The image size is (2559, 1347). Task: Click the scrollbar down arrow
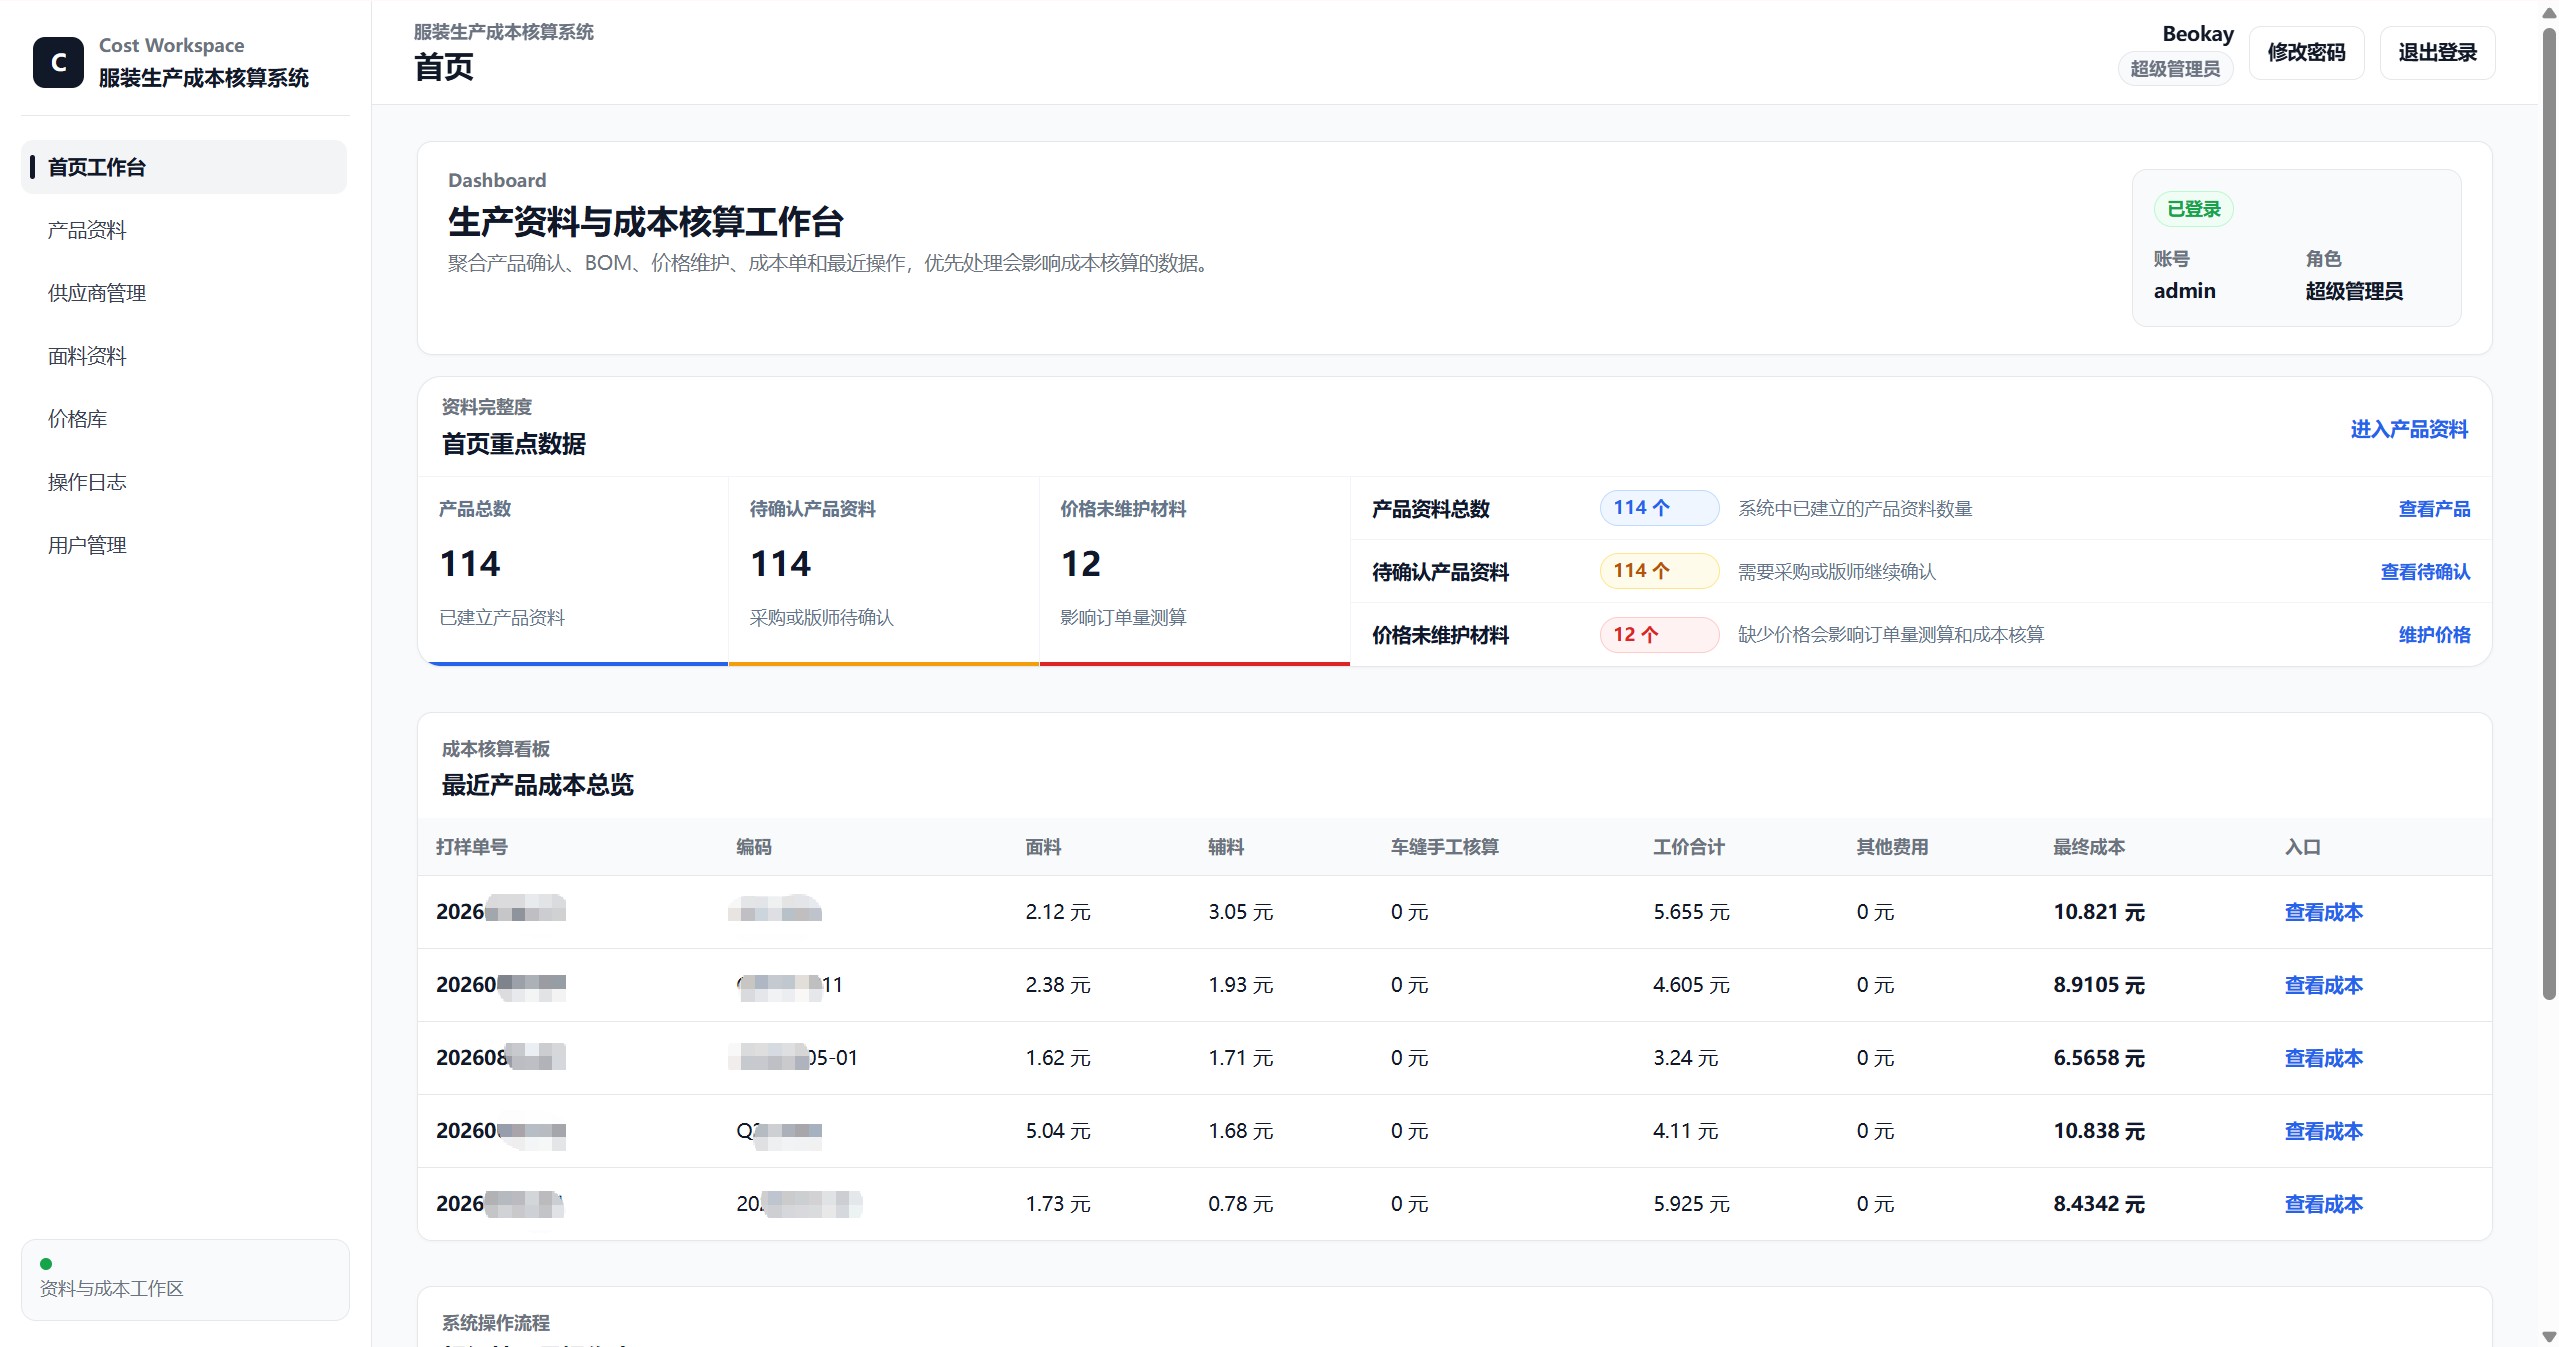(2549, 1337)
